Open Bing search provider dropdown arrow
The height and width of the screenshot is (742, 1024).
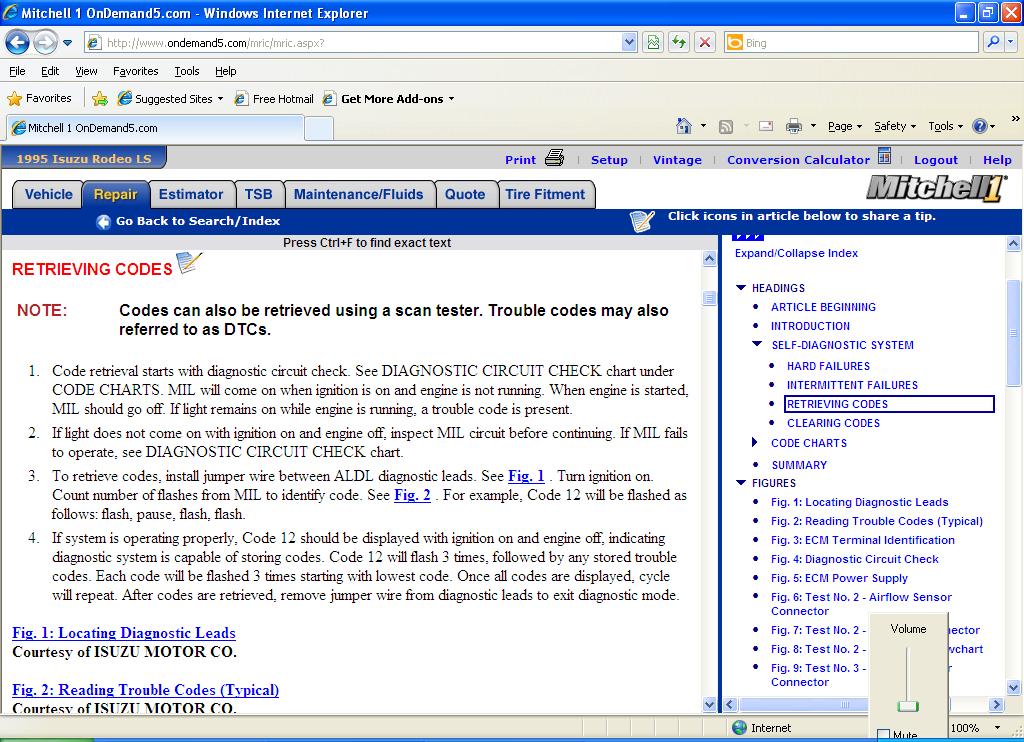[x=1010, y=42]
